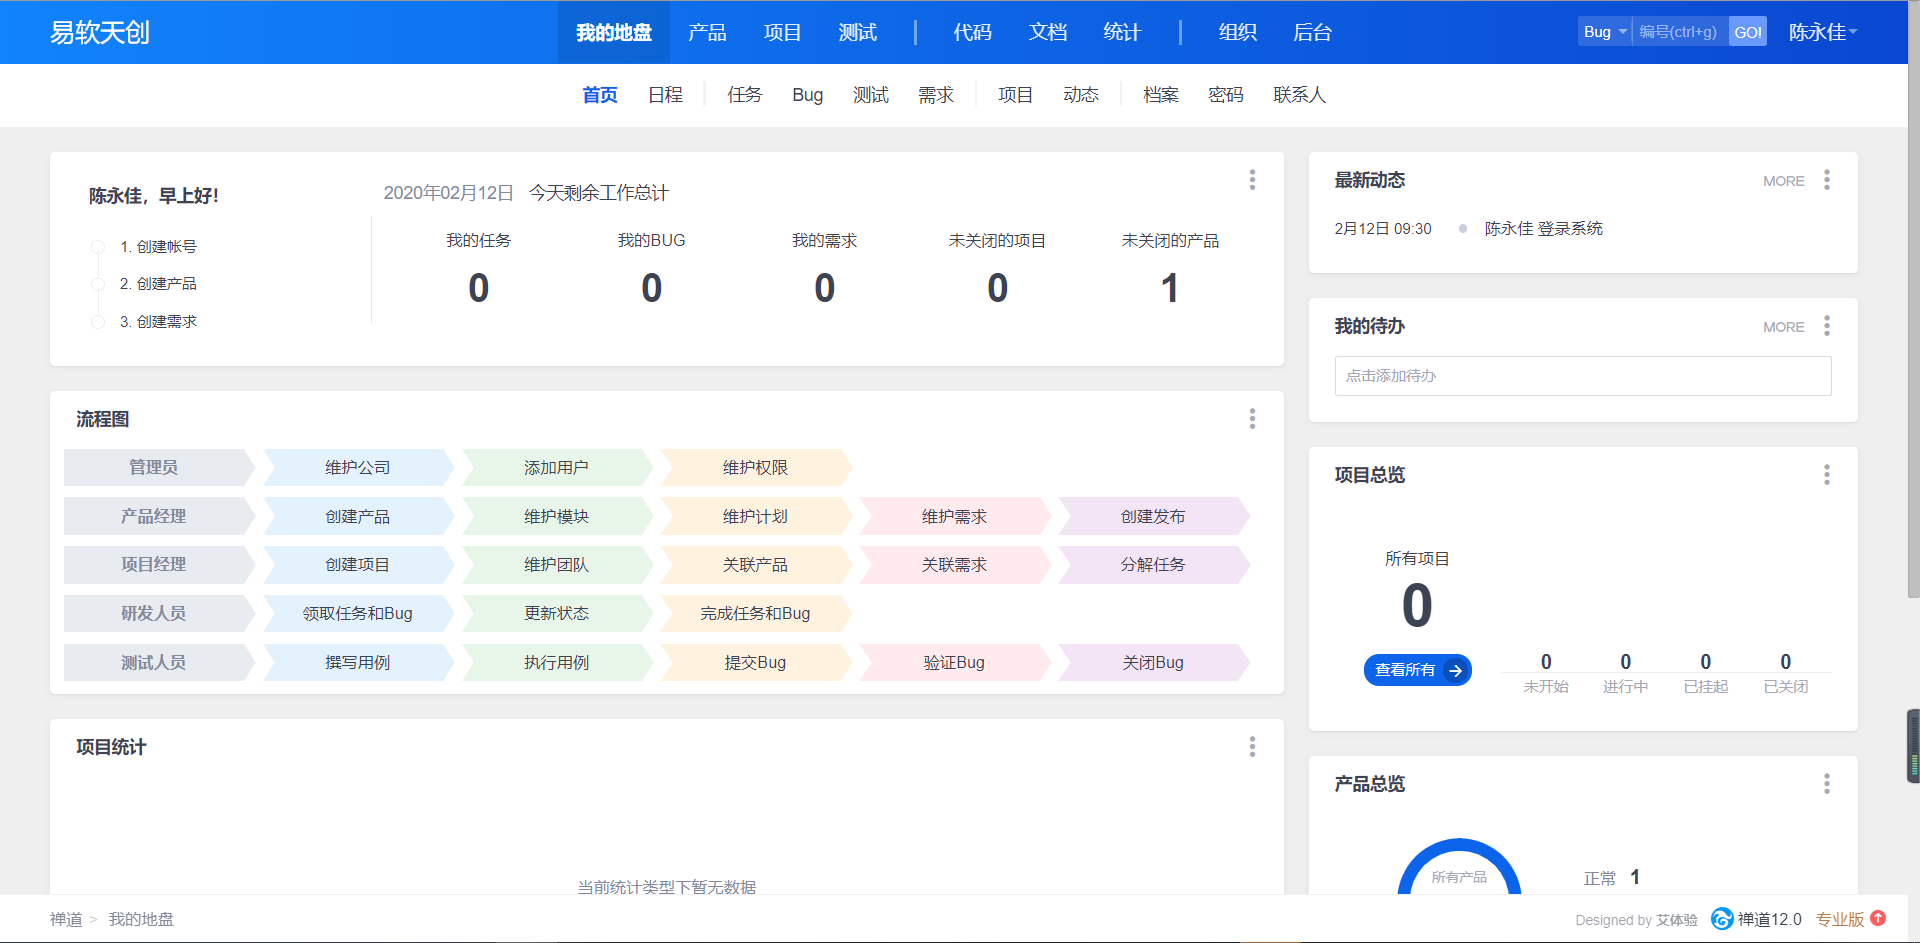This screenshot has width=1920, height=943.
Task: Switch to the 首页 sub tab
Action: [x=600, y=95]
